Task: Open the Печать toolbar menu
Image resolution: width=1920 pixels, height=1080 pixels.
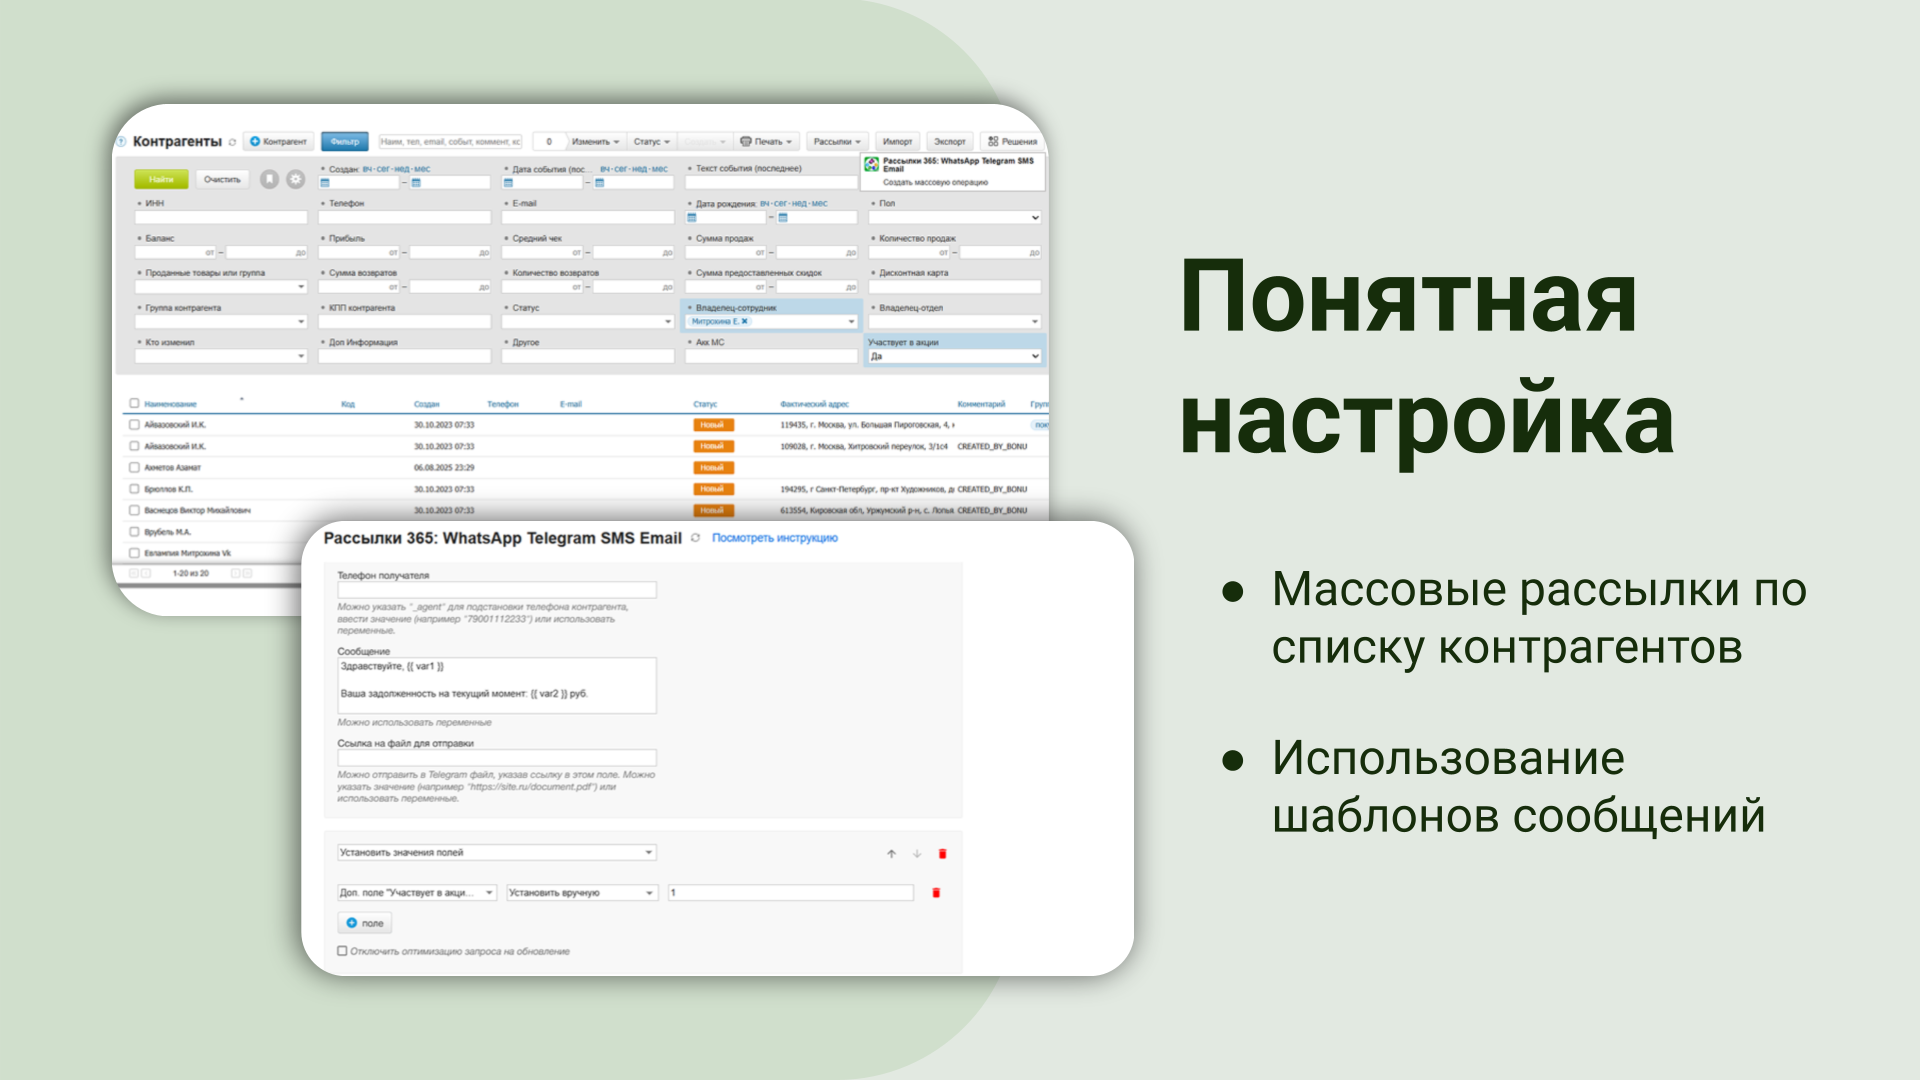Action: (x=767, y=142)
